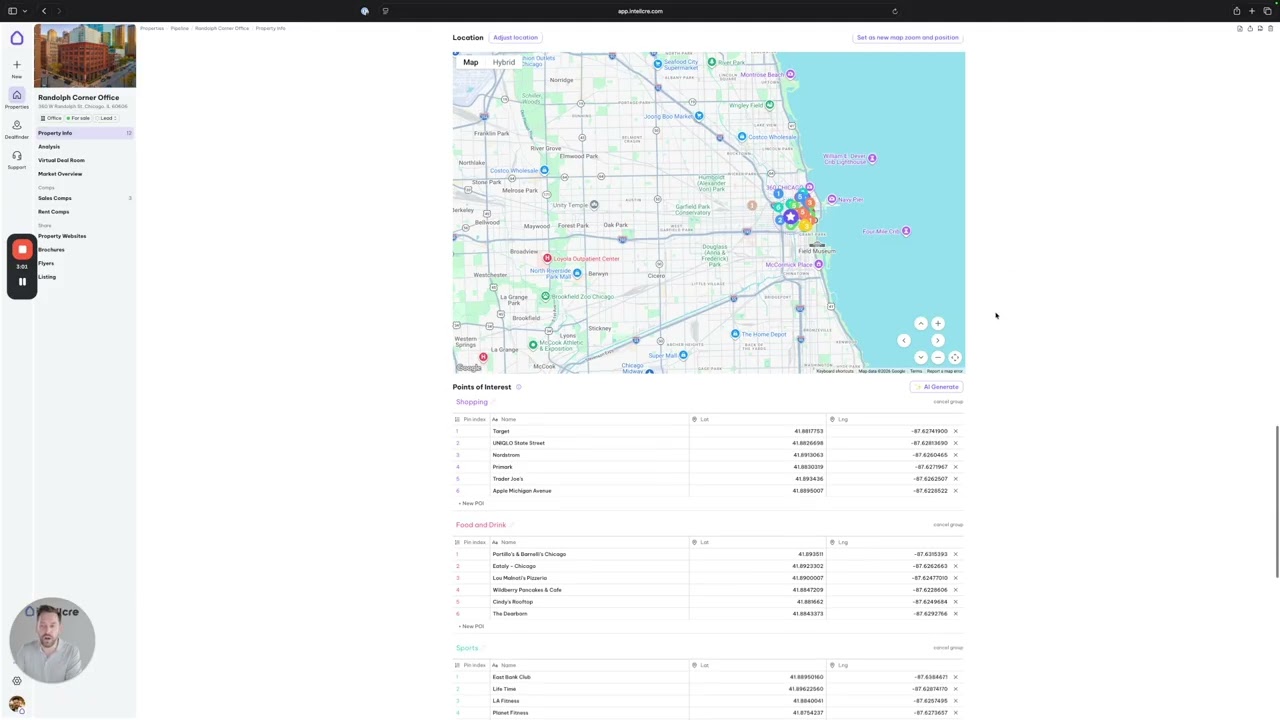
Task: Click the page vertical scrollbar
Action: pos(1277,501)
